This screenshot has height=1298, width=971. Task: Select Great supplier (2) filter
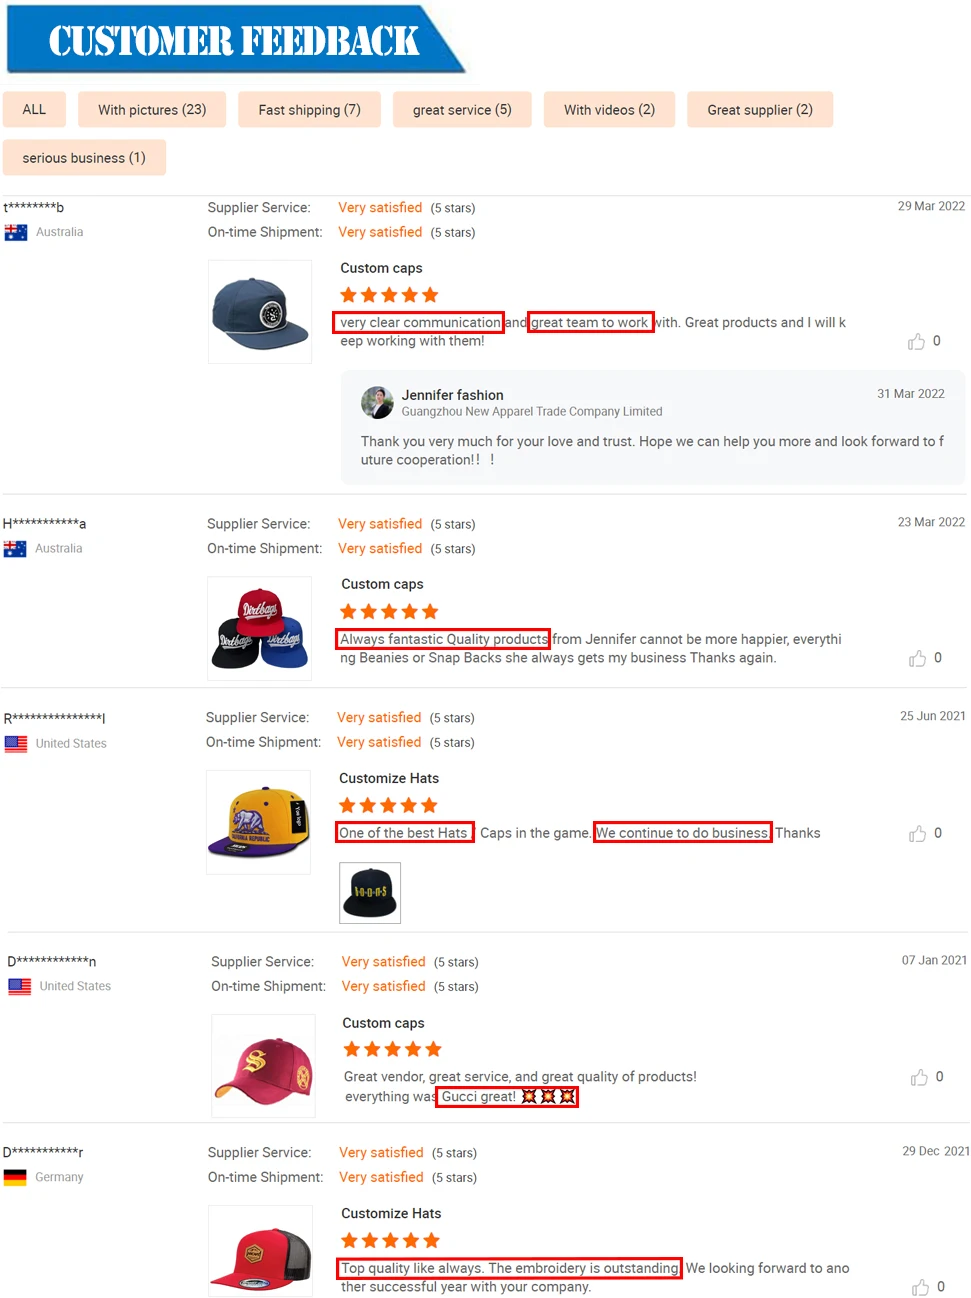pos(760,110)
